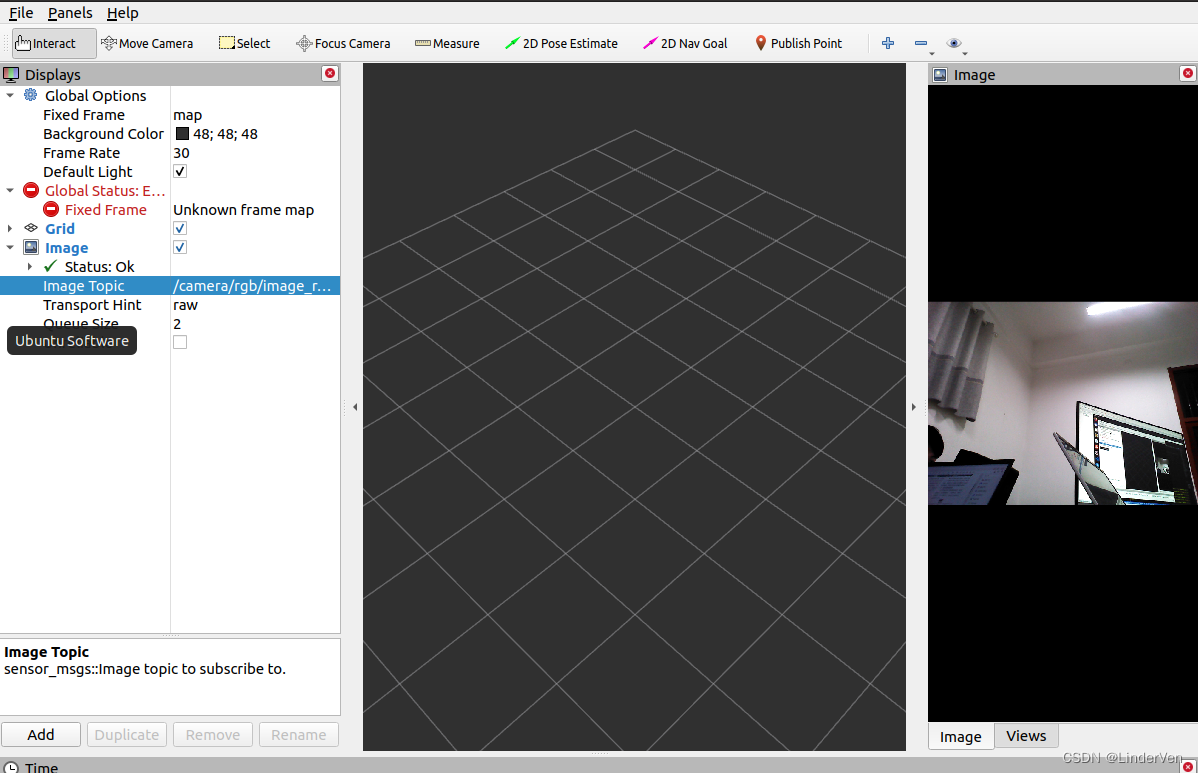Choose the Select tool
This screenshot has width=1198, height=773.
(244, 44)
